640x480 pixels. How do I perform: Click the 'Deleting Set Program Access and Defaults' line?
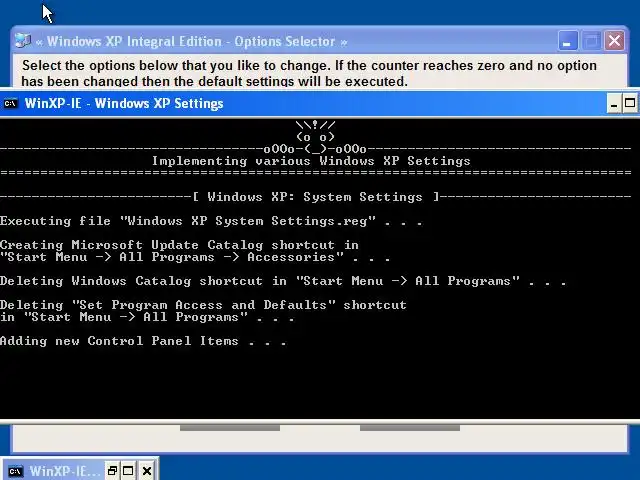(203, 305)
